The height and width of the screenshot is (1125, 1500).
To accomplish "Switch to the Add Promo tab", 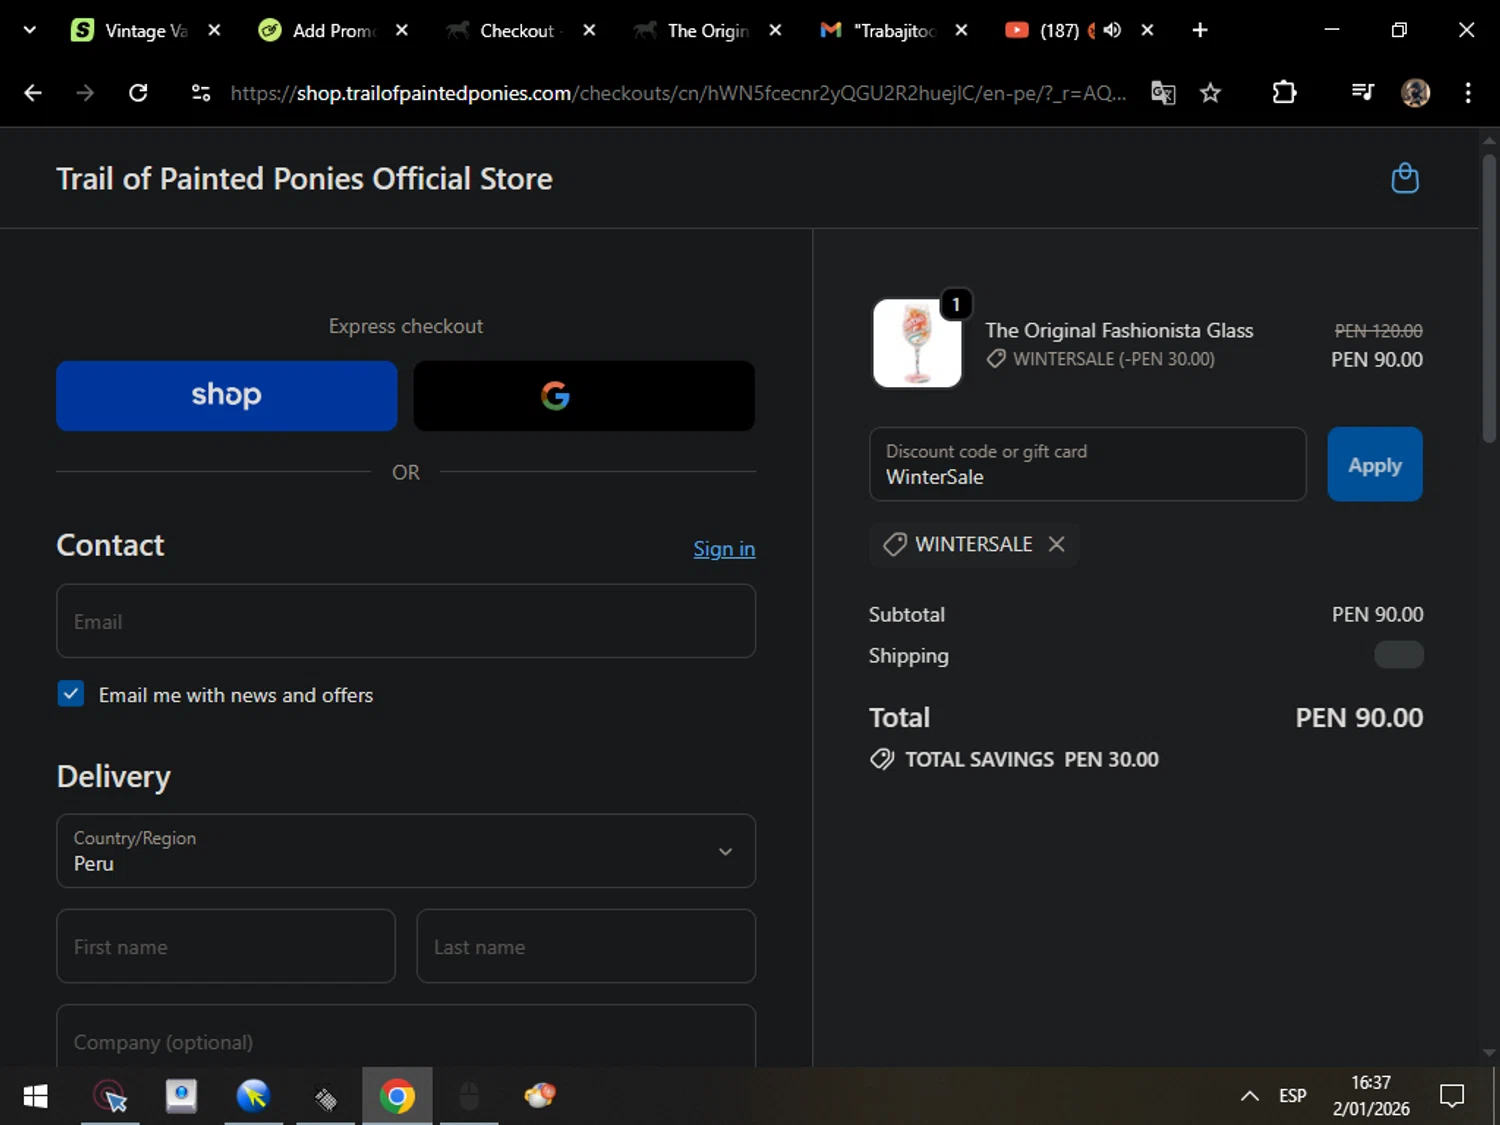I will coord(320,31).
